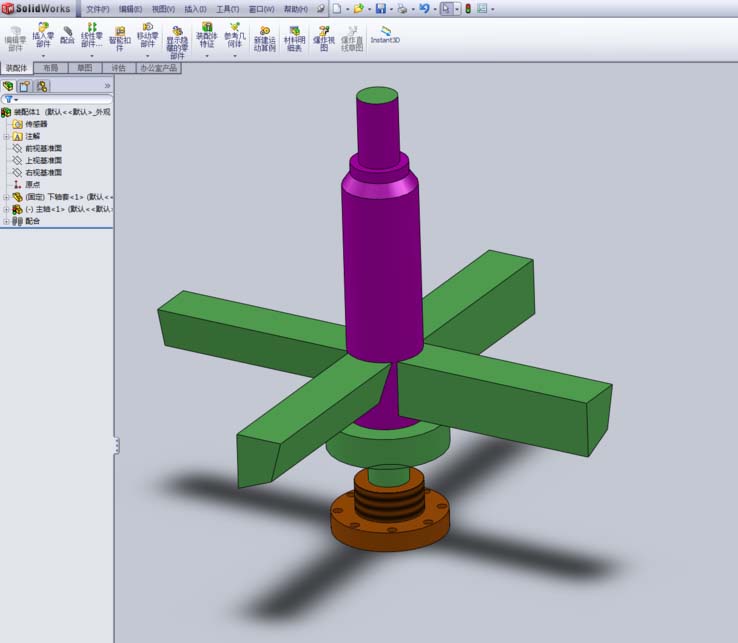Image resolution: width=738 pixels, height=643 pixels.
Task: Open dropdown arrow next to Undo icon
Action: click(434, 9)
